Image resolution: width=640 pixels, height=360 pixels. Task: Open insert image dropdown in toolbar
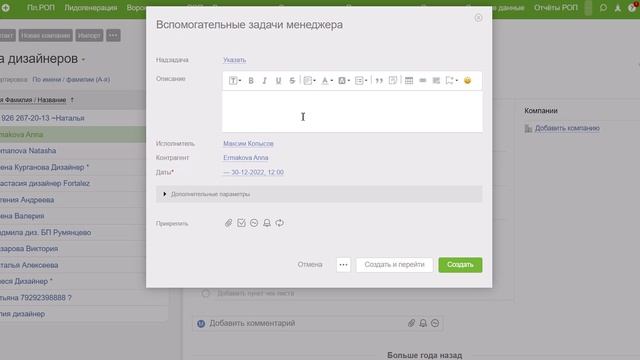point(451,80)
